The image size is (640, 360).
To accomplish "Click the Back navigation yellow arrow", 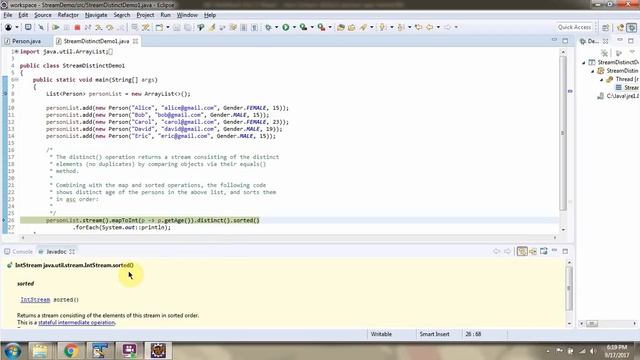I will point(429,27).
